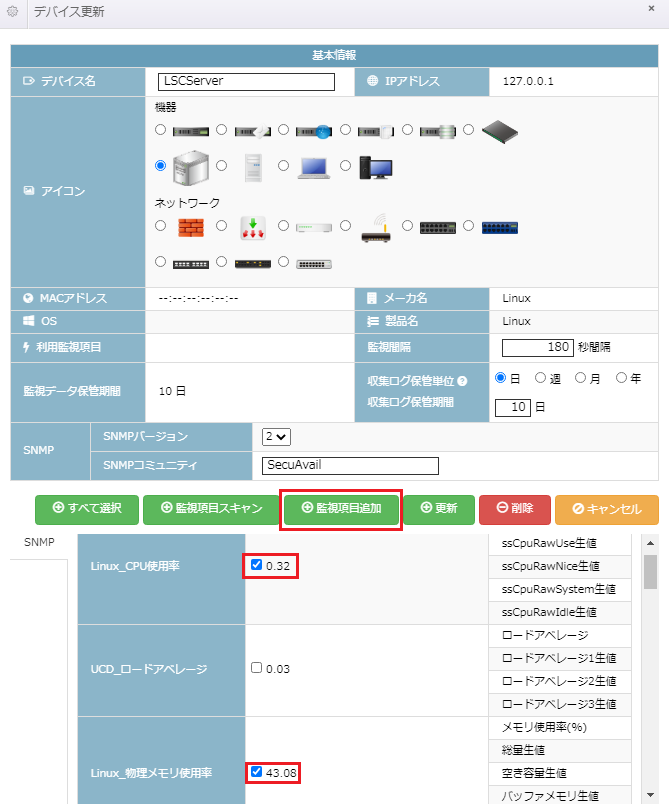
Task: Select the desktop PC with monitor icon
Action: point(376,167)
